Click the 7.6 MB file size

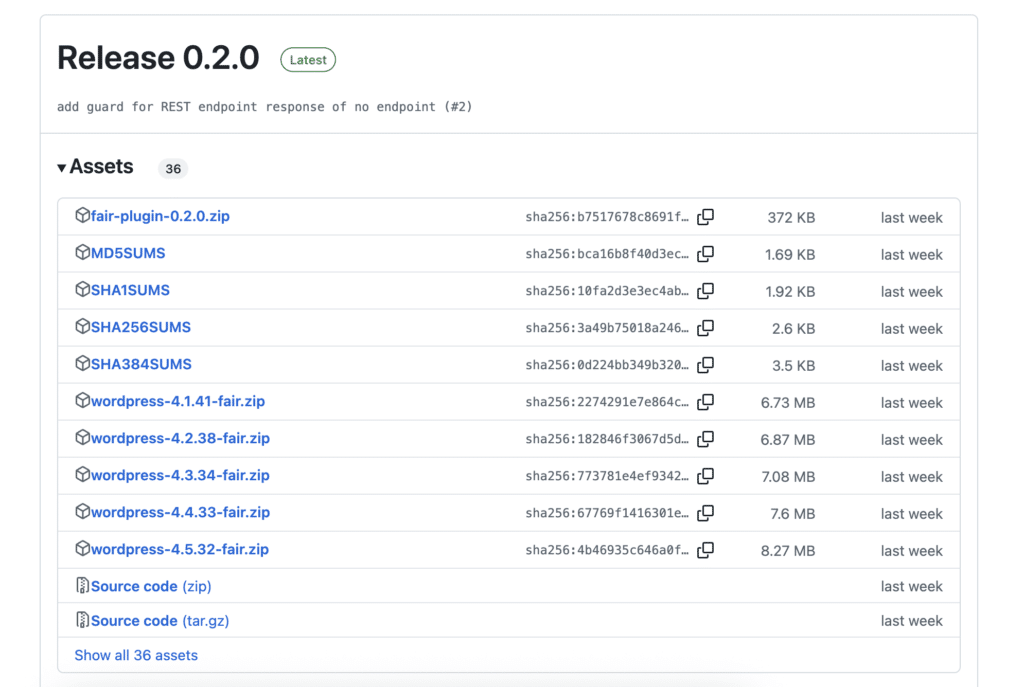click(x=792, y=514)
